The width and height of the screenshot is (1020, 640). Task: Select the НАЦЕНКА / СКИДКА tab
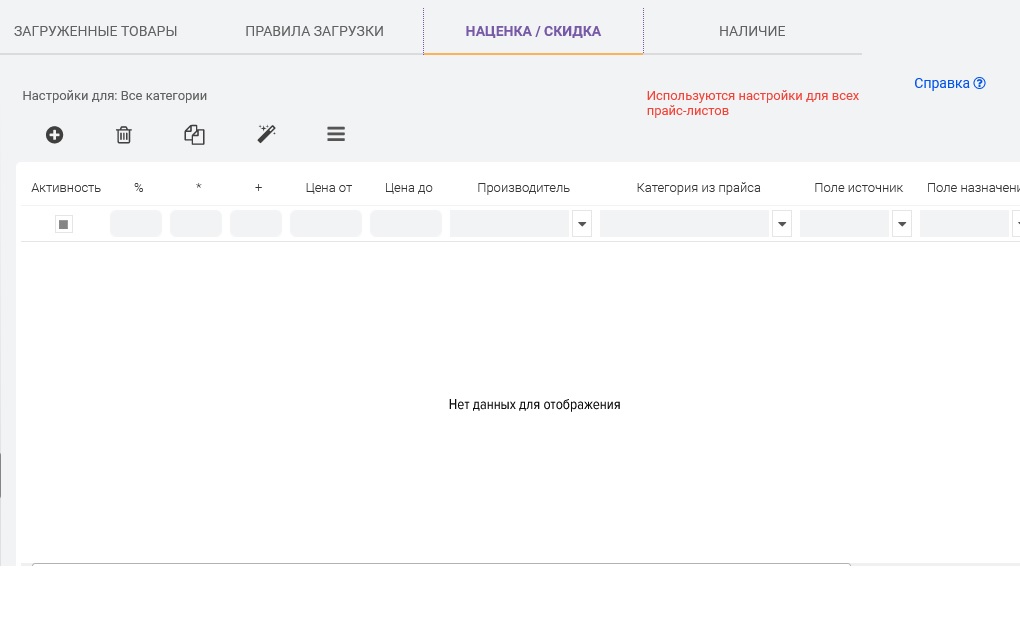tap(533, 31)
